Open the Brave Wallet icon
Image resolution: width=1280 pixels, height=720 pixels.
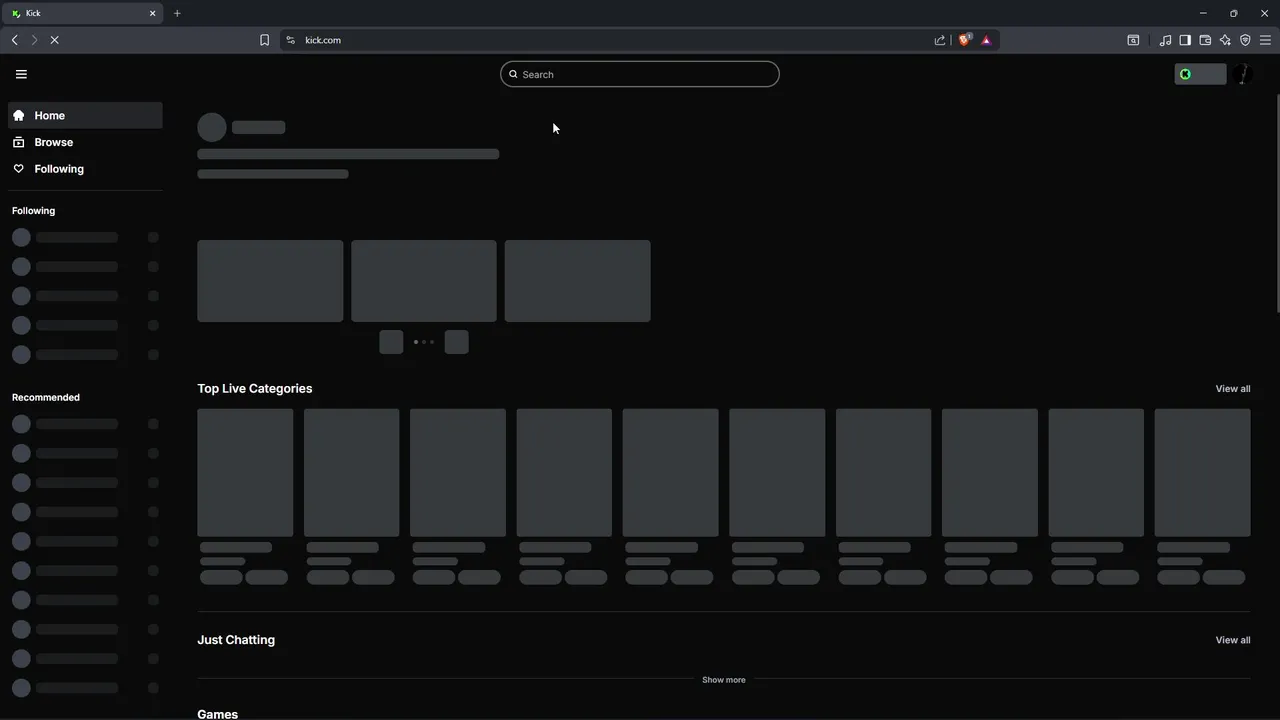[x=1205, y=40]
